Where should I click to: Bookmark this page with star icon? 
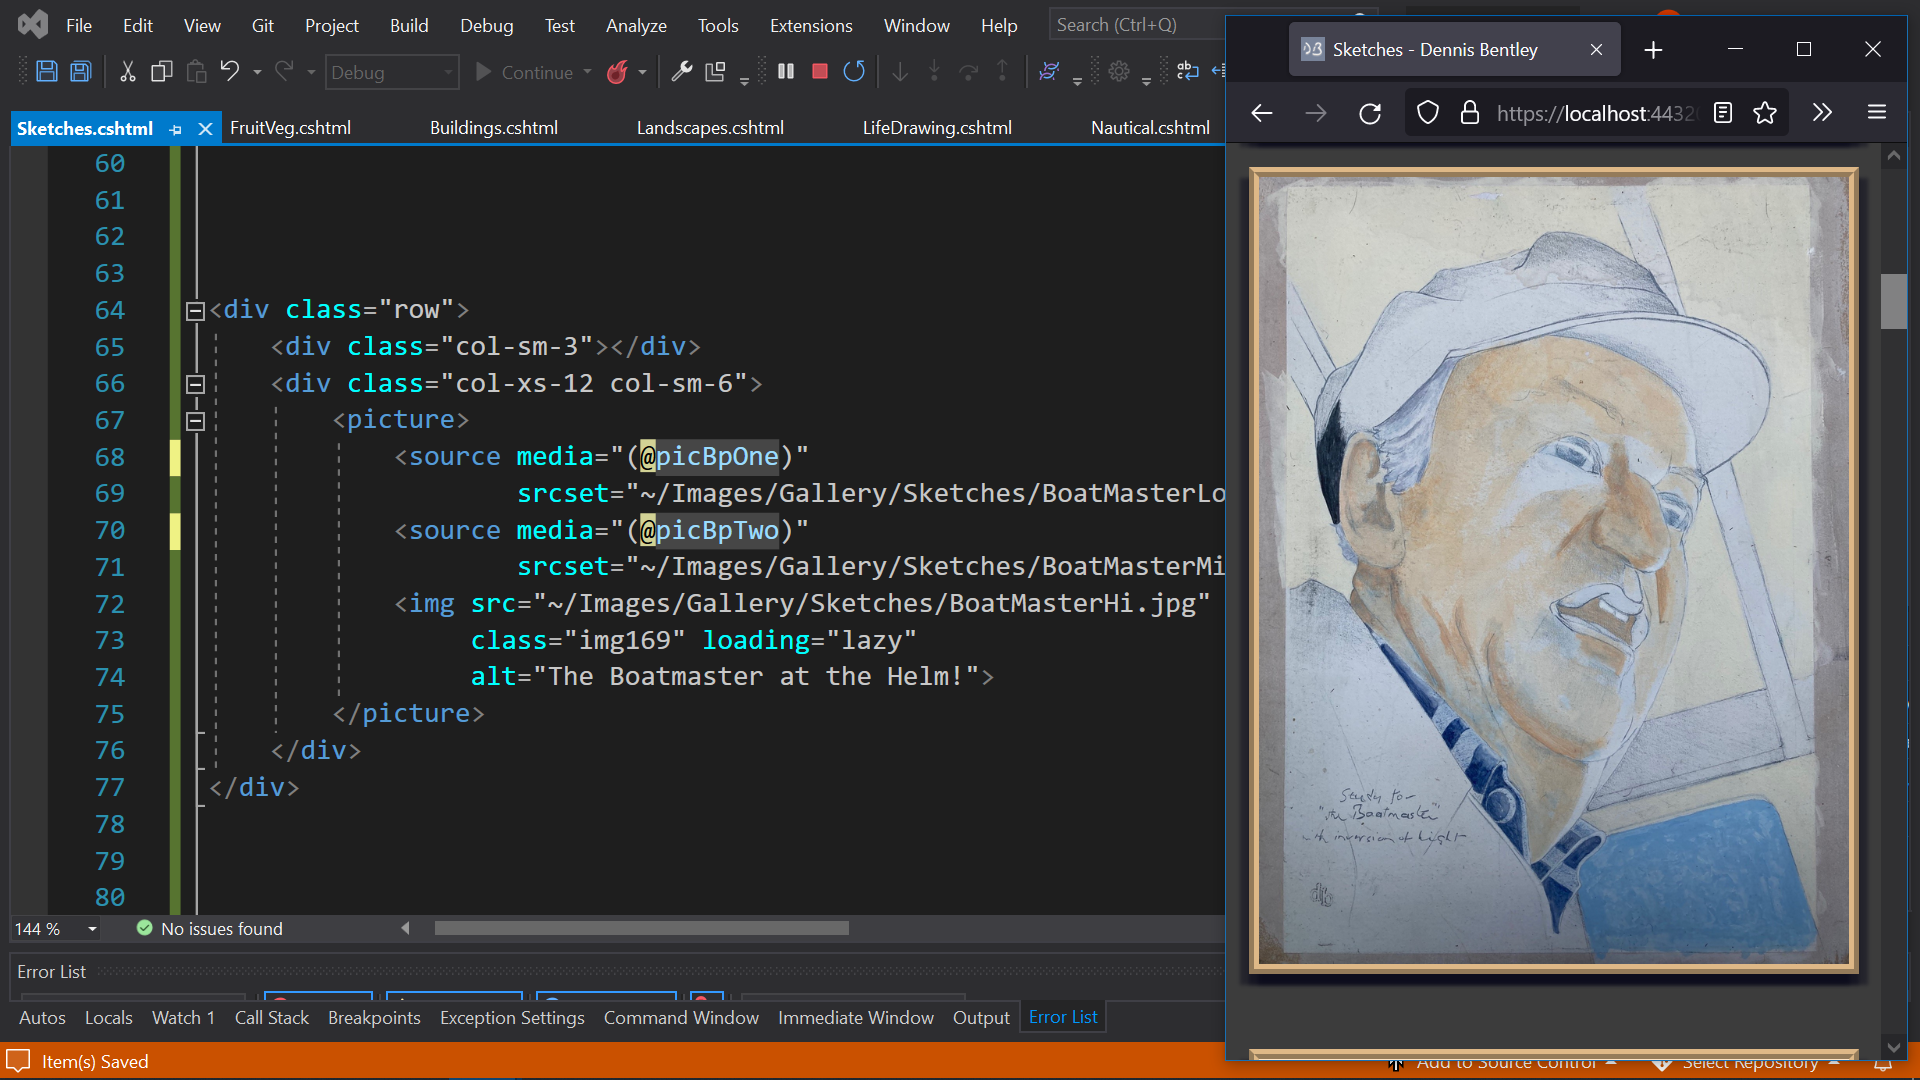click(x=1765, y=113)
